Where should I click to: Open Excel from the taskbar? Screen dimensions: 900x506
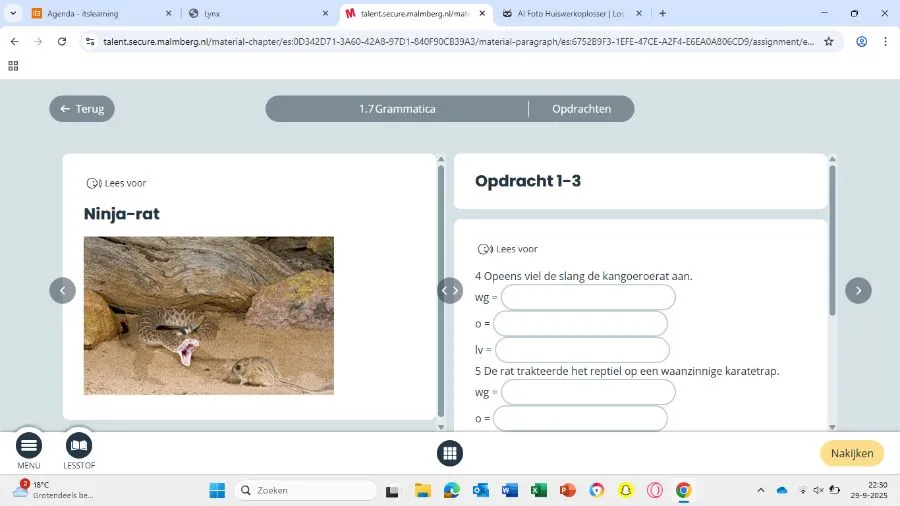pos(538,491)
